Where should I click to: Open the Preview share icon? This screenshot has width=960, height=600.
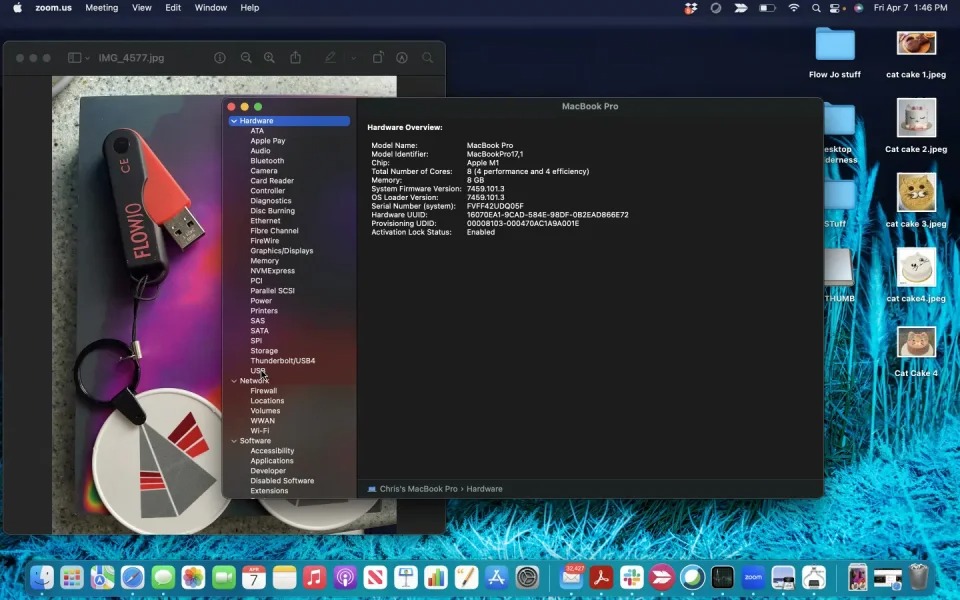[295, 58]
